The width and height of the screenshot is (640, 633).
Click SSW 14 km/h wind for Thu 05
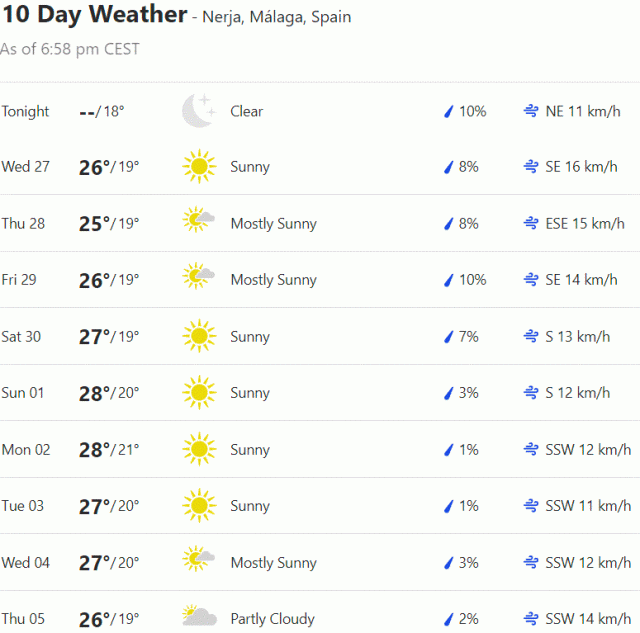(588, 619)
